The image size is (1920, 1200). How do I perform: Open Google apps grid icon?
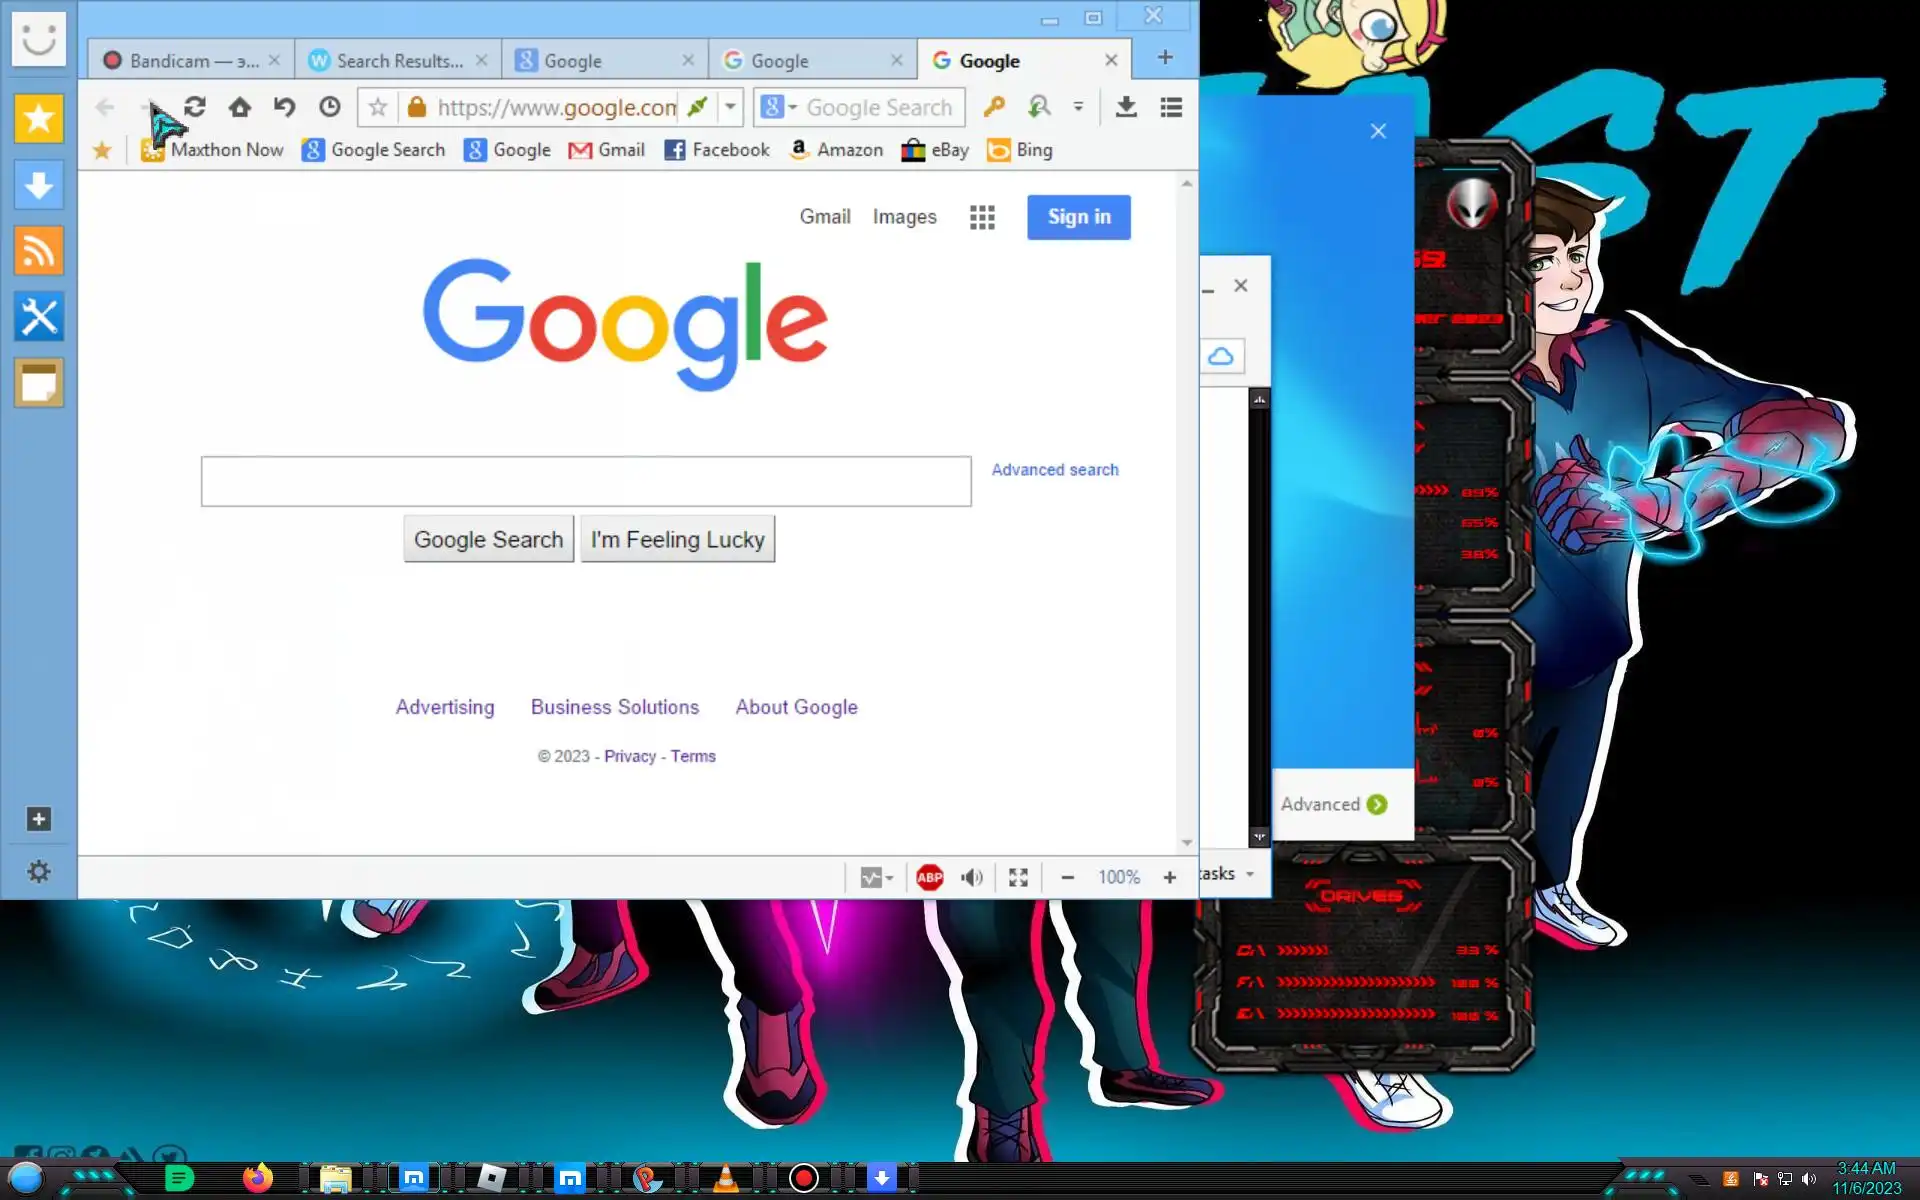coord(982,217)
